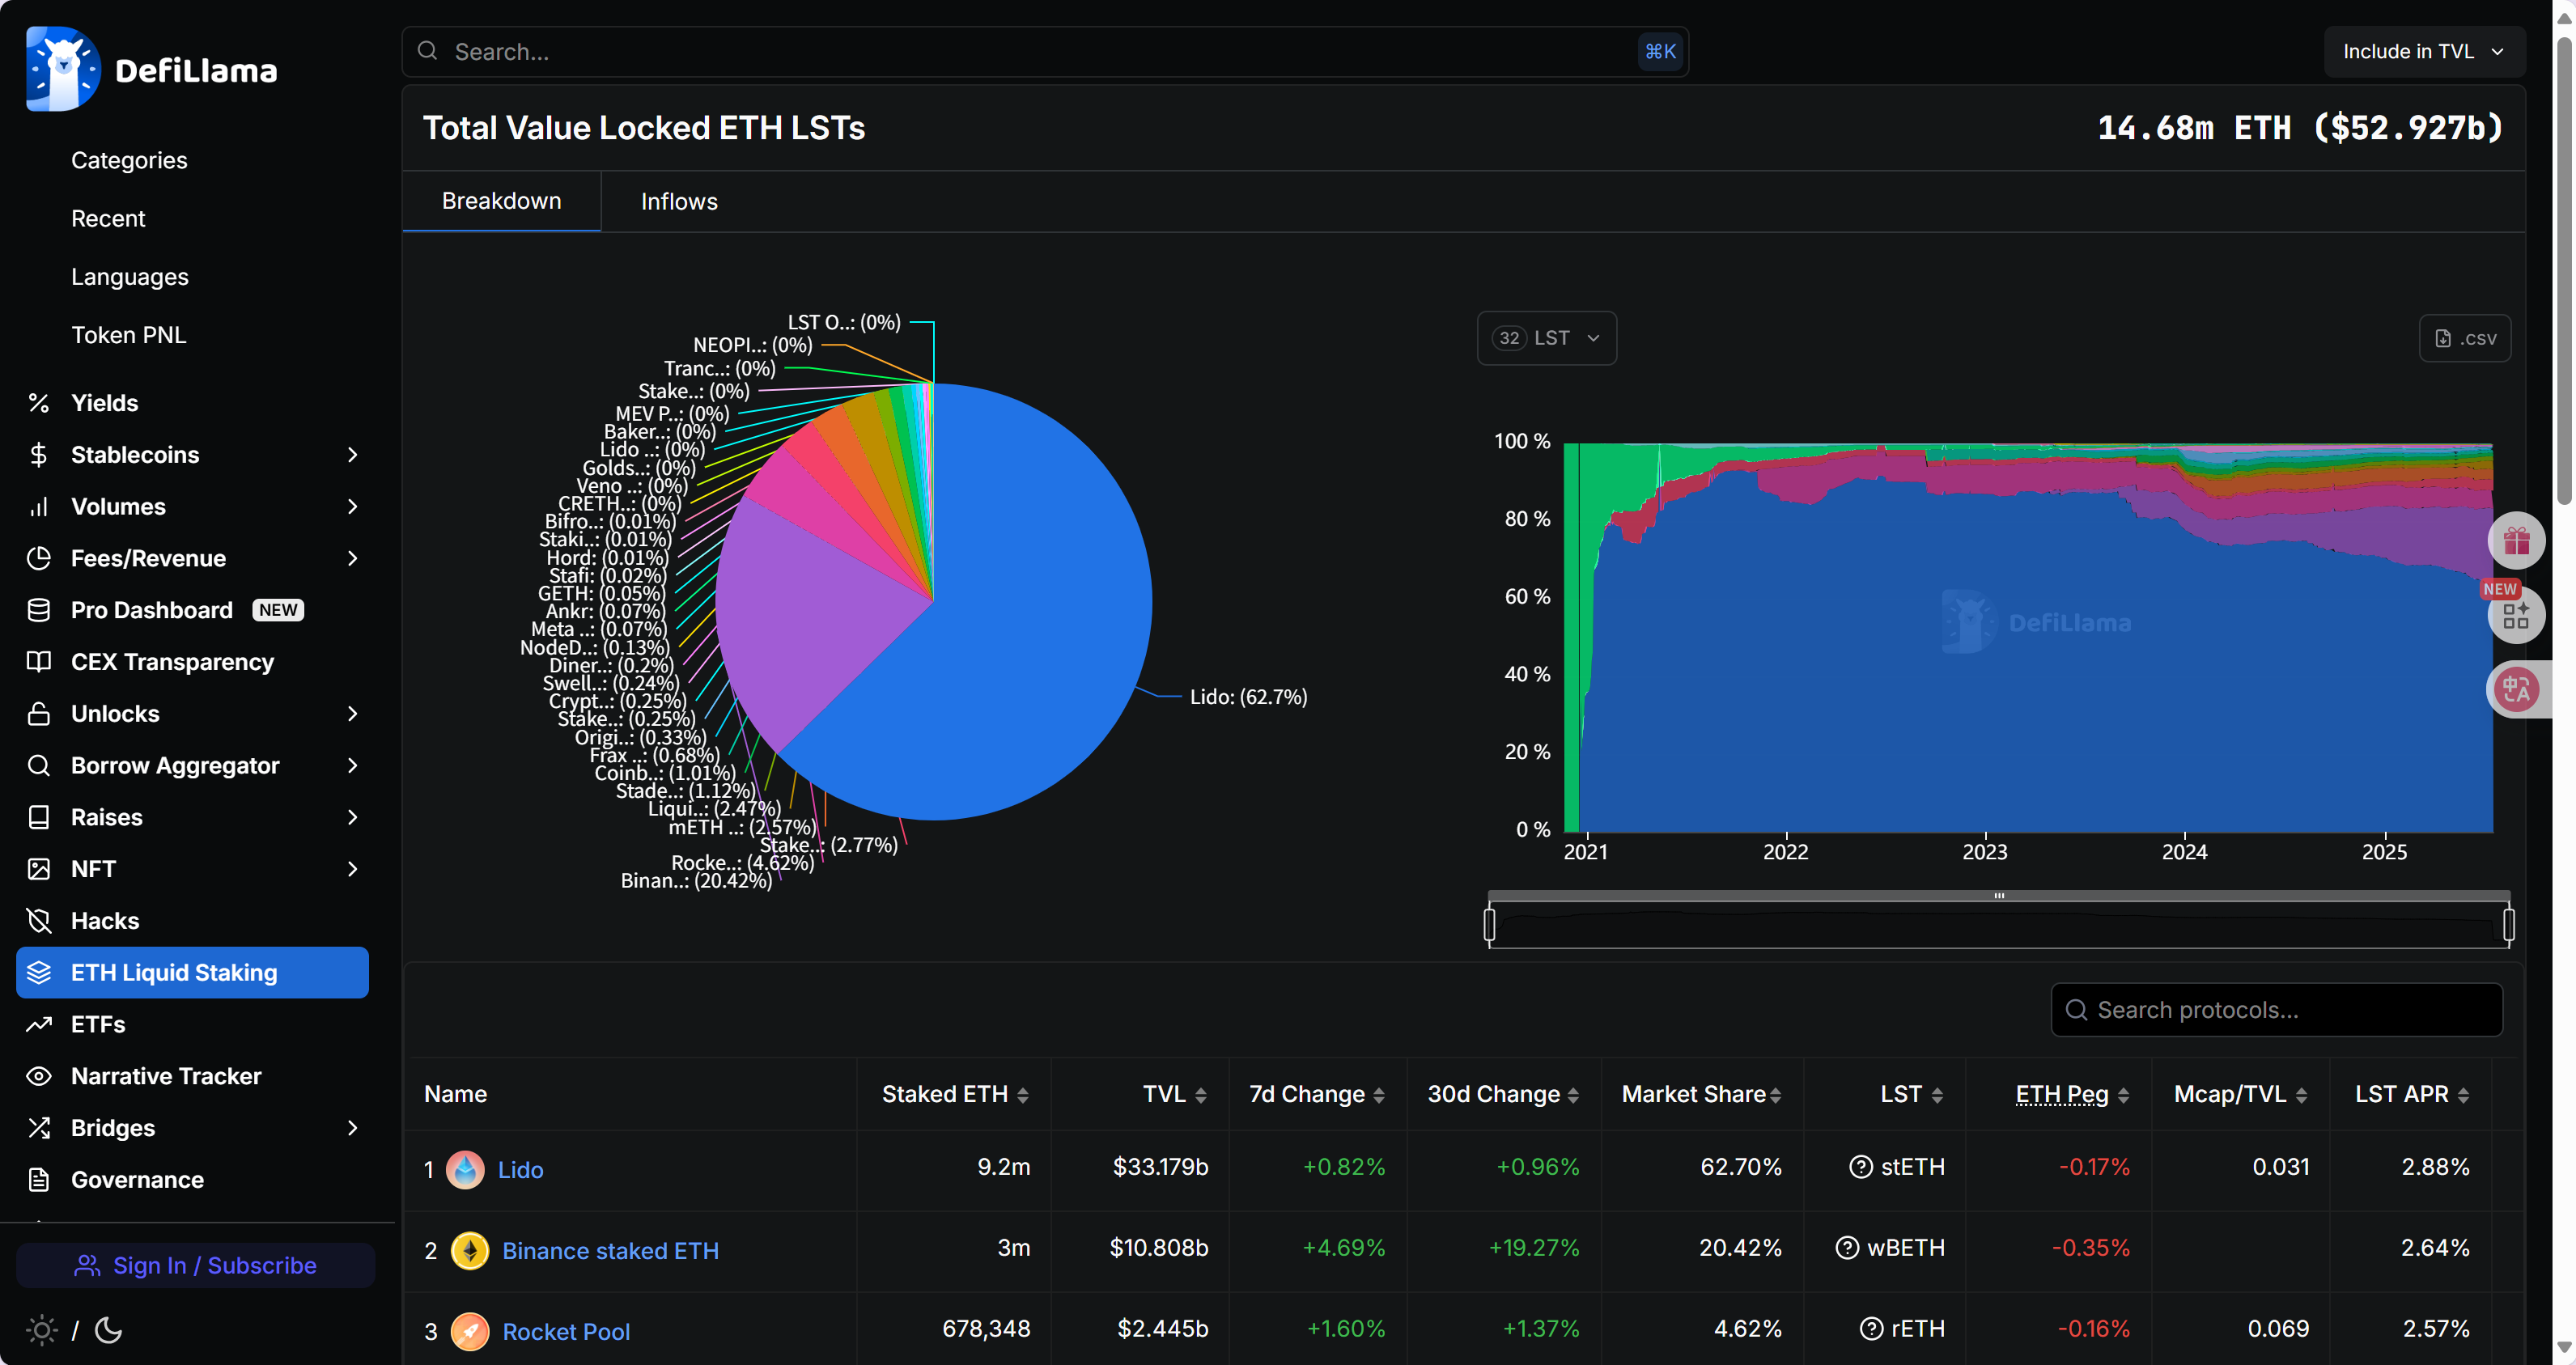Image resolution: width=2576 pixels, height=1365 pixels.
Task: Expand the Bridges submenu chevron
Action: coord(352,1128)
